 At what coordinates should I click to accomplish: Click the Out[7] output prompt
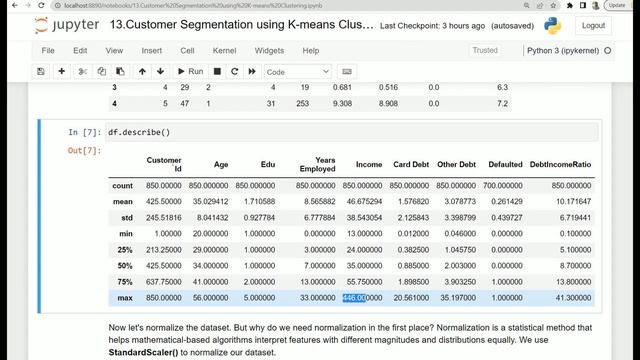pyautogui.click(x=84, y=151)
